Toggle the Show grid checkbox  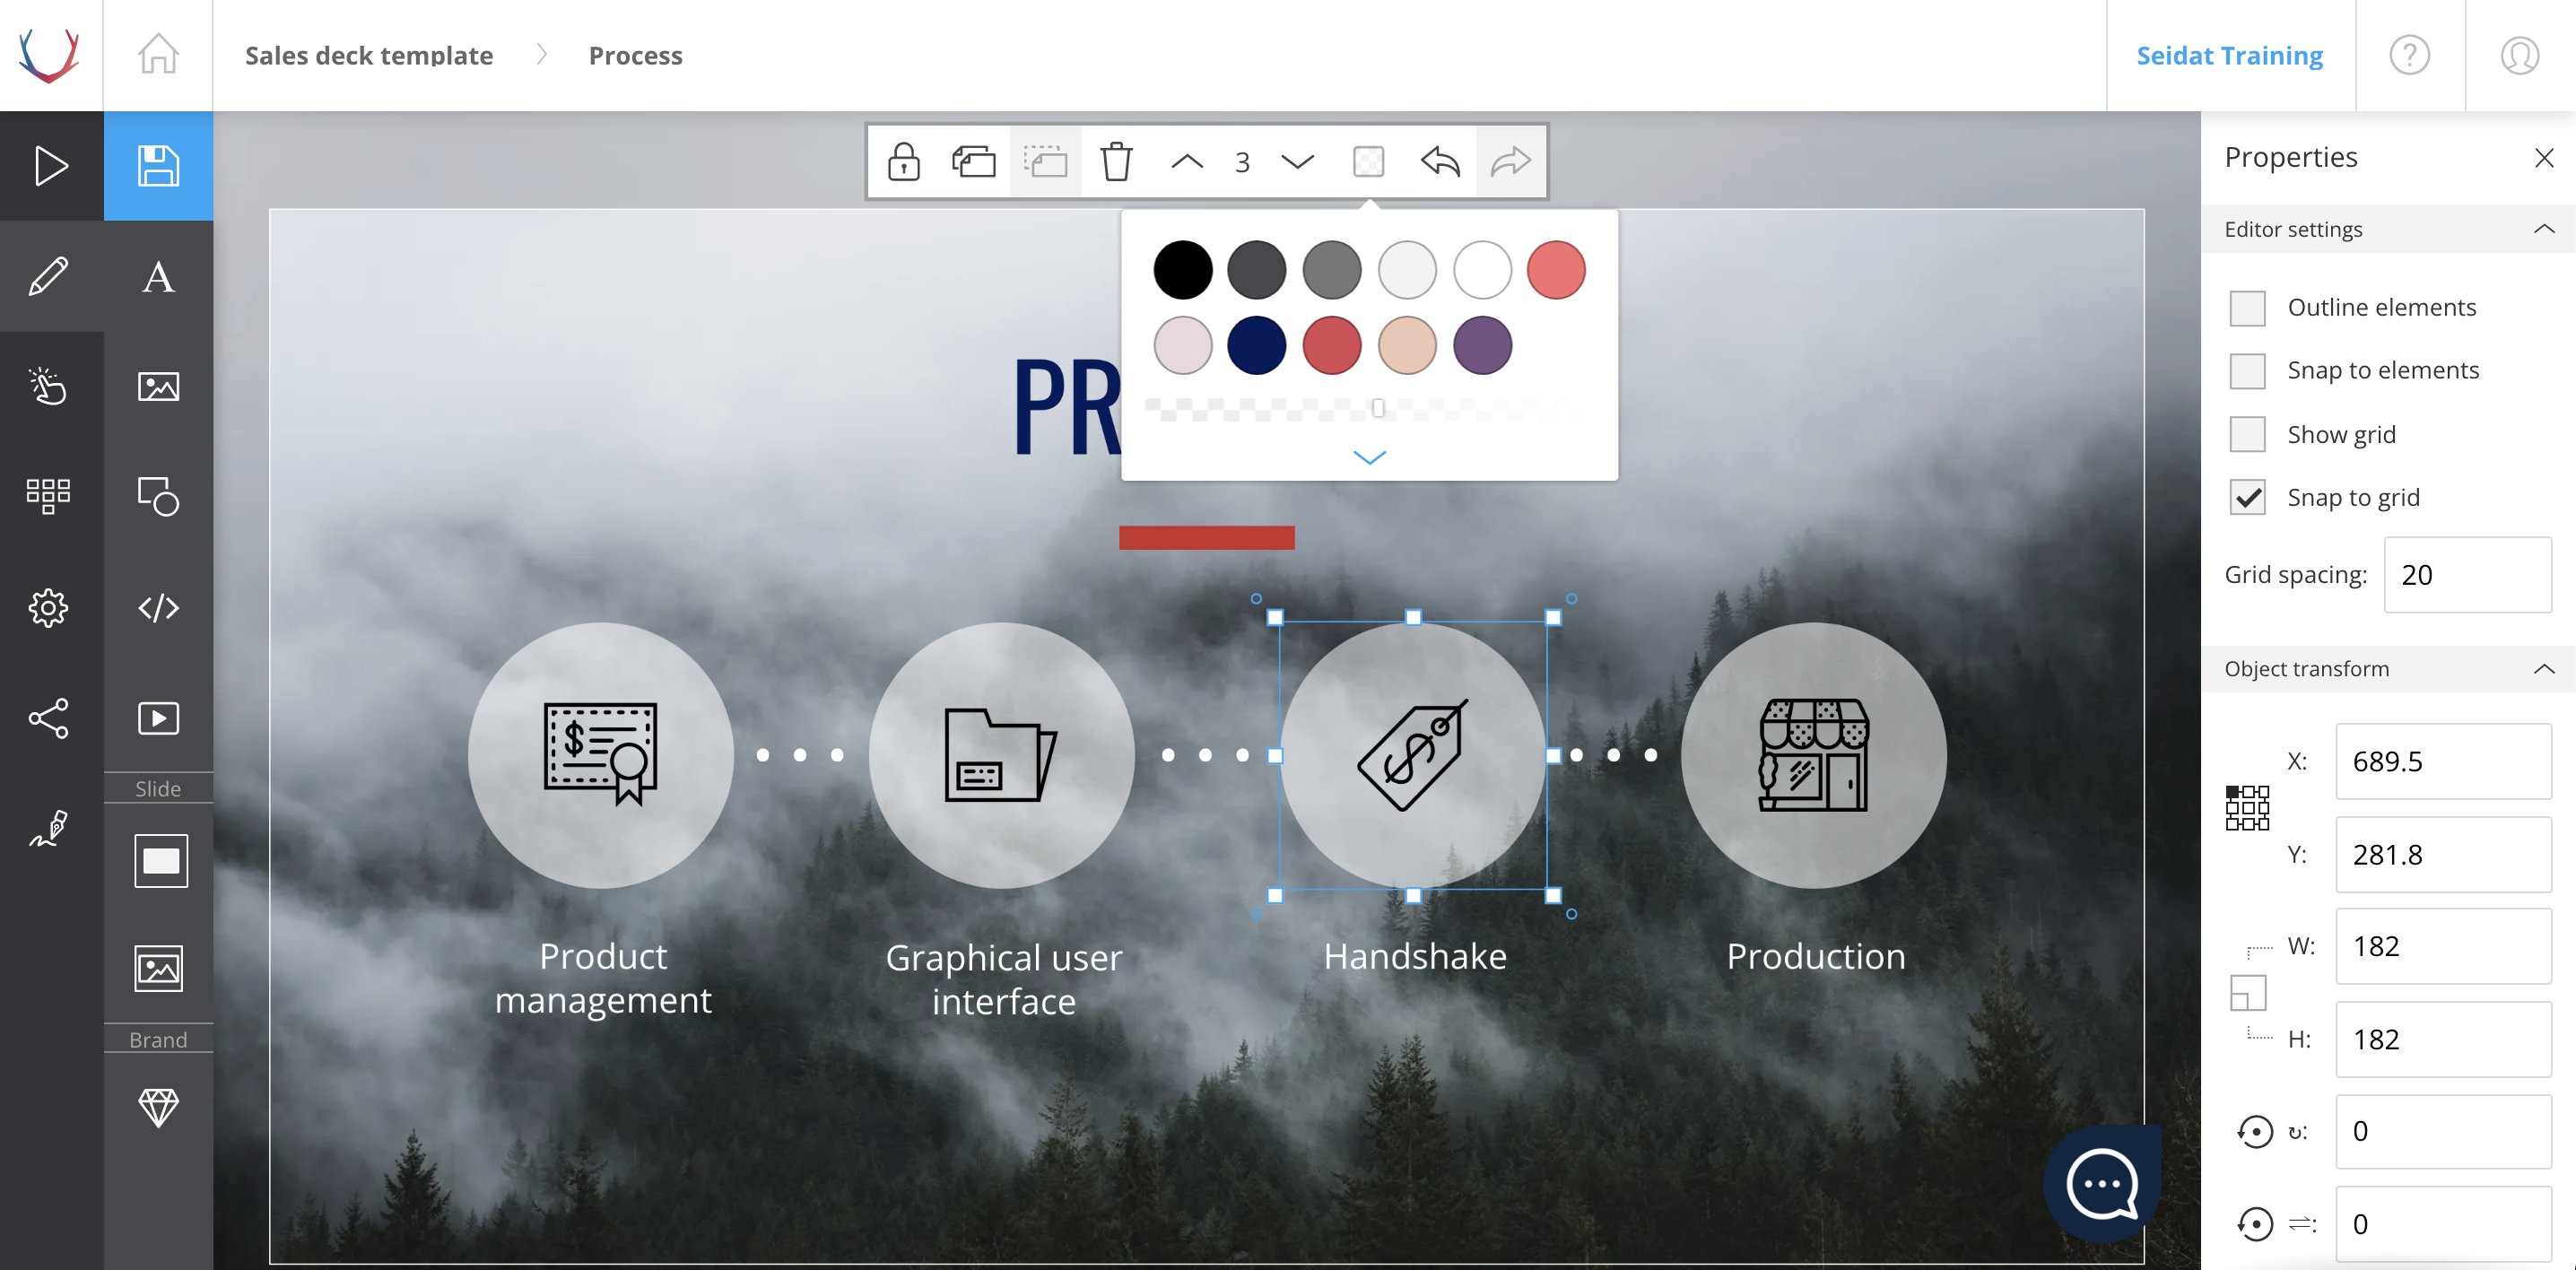point(2247,435)
